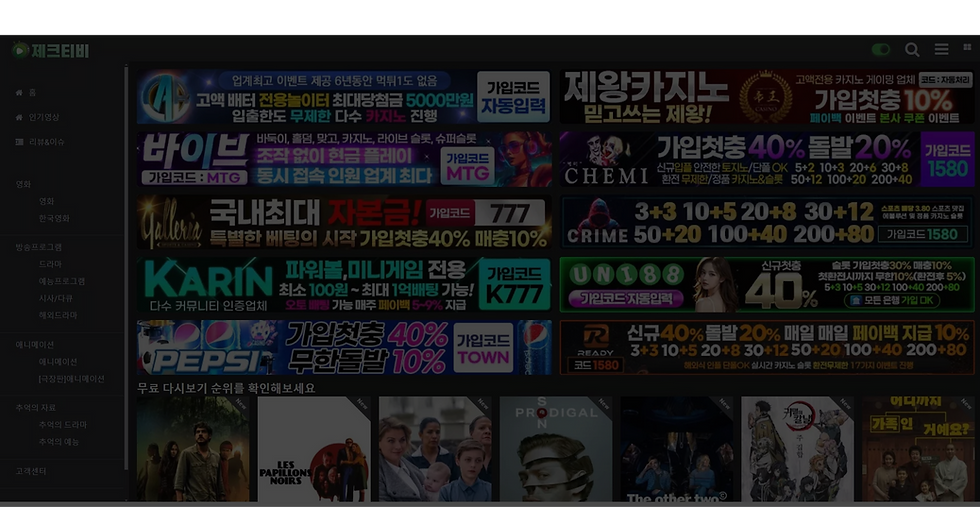Open the hamburger menu icon

coord(941,49)
